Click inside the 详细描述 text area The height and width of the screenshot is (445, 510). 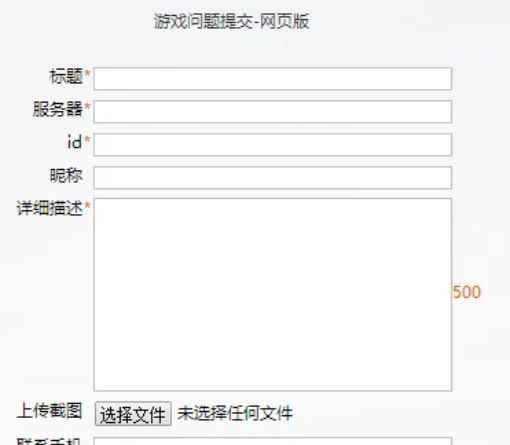pyautogui.click(x=273, y=295)
